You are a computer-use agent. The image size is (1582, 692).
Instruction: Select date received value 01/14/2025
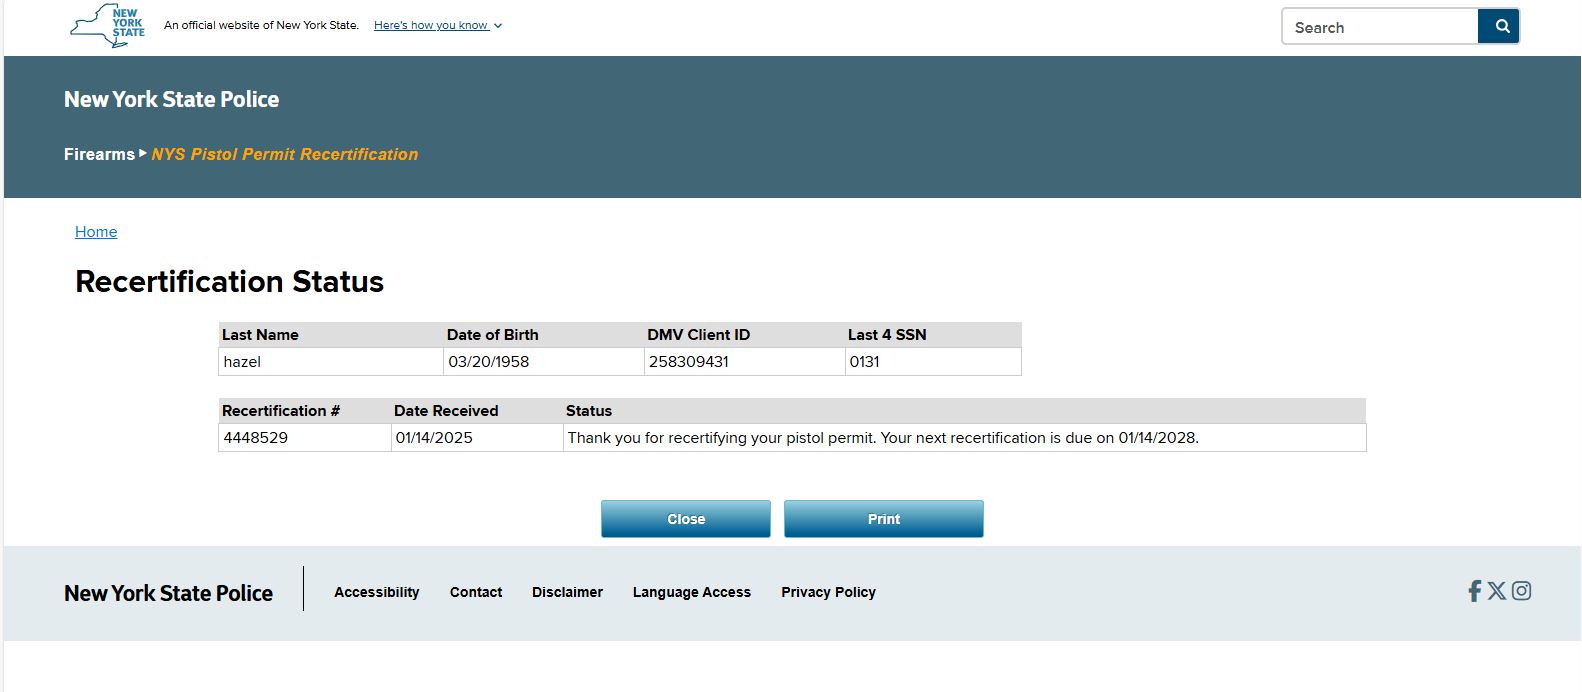[477, 438]
